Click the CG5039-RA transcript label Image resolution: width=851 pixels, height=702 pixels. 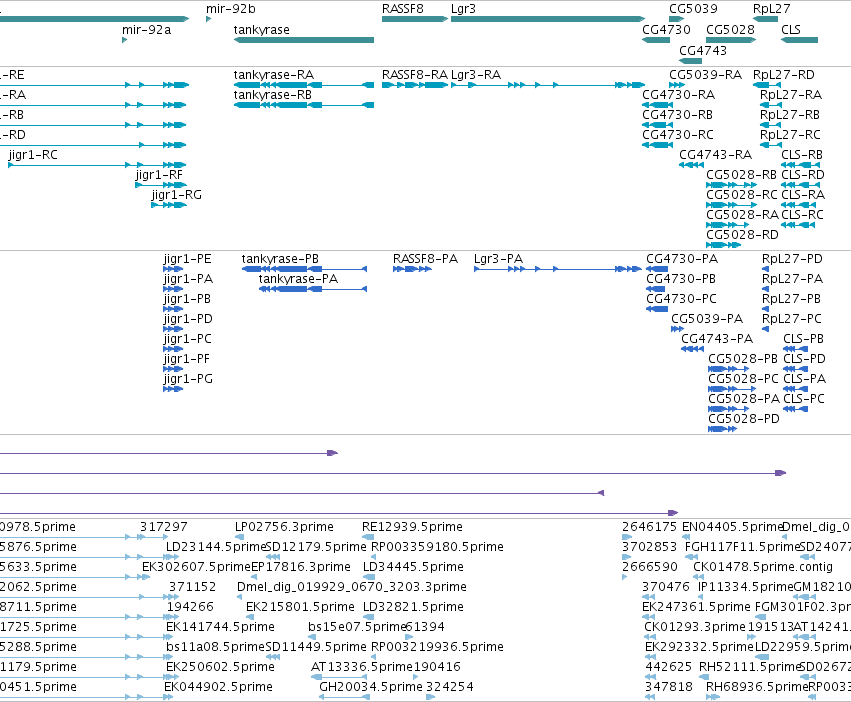705,74
